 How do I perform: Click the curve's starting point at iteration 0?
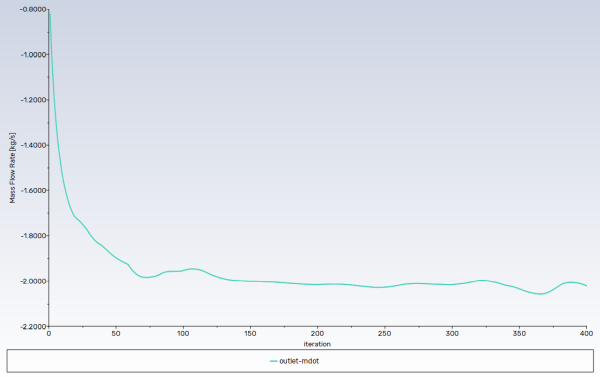coord(50,15)
